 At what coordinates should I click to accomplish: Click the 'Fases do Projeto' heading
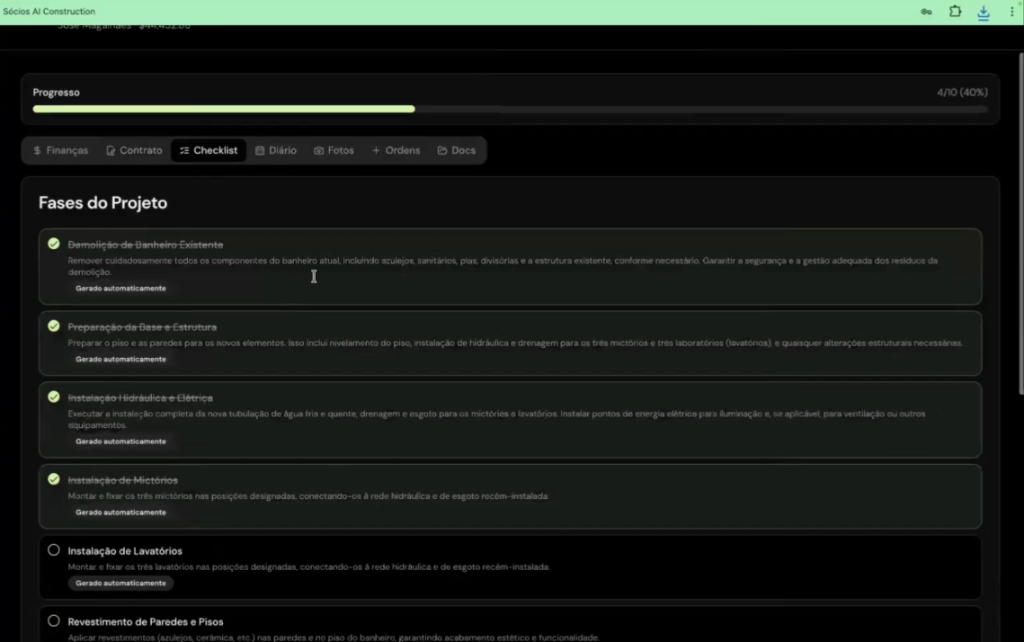pyautogui.click(x=103, y=202)
